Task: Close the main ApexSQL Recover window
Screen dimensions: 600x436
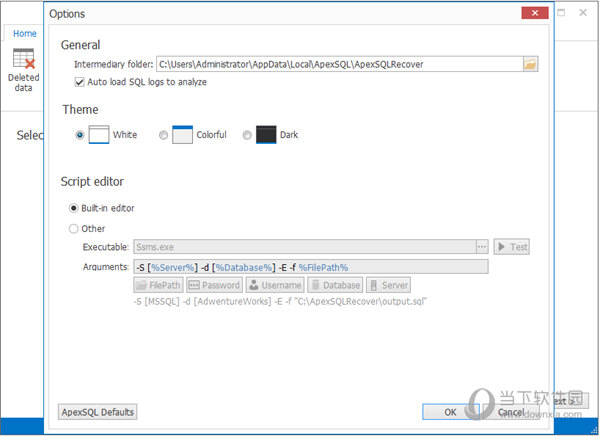Action: click(x=583, y=13)
